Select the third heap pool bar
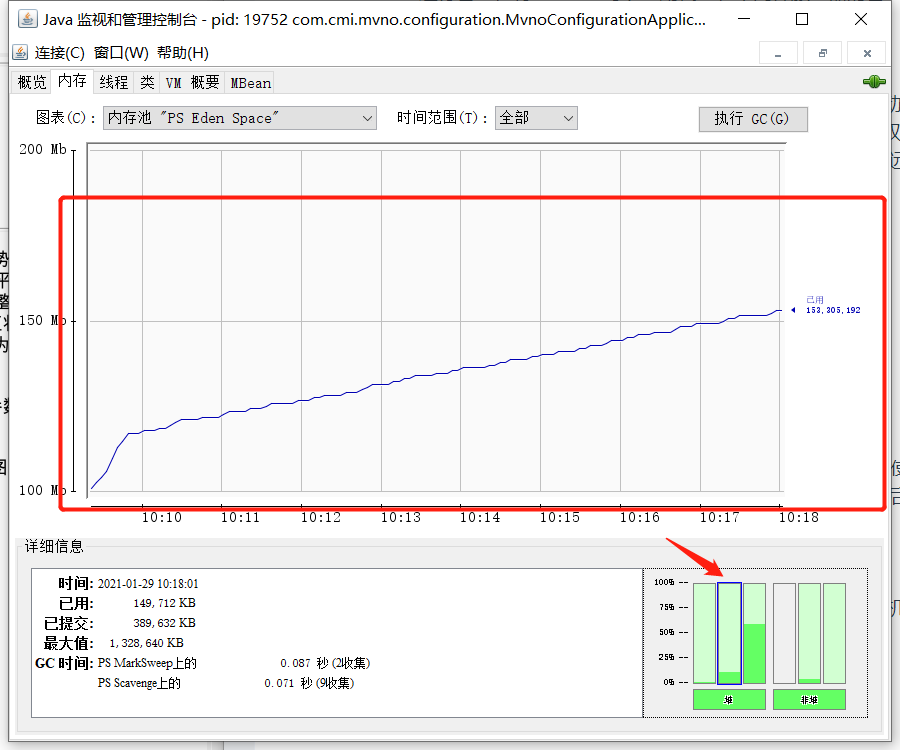This screenshot has width=900, height=750. click(x=754, y=633)
